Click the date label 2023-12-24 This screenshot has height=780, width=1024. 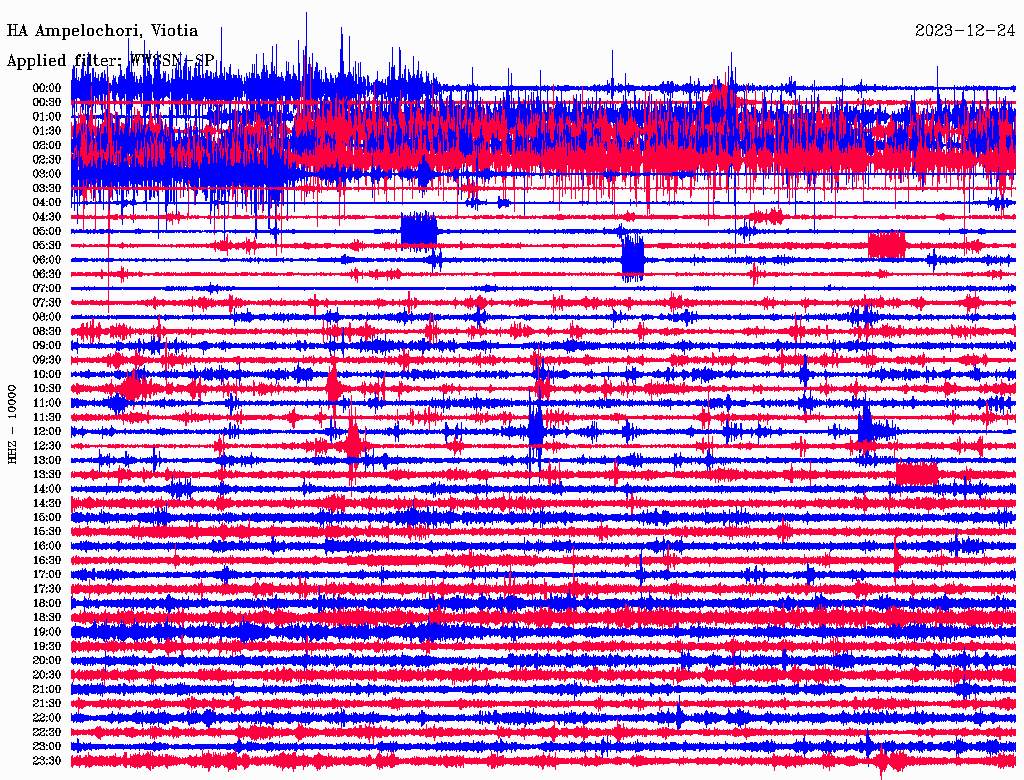point(965,30)
